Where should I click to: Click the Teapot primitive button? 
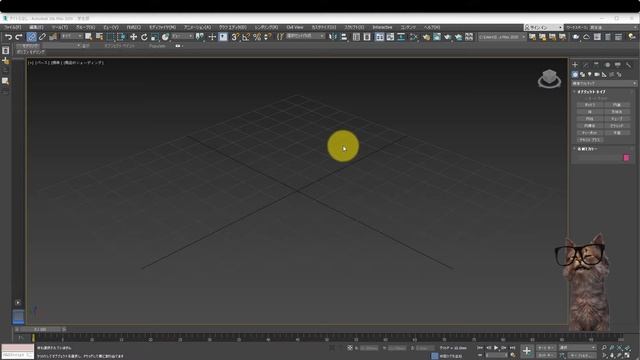pos(589,133)
